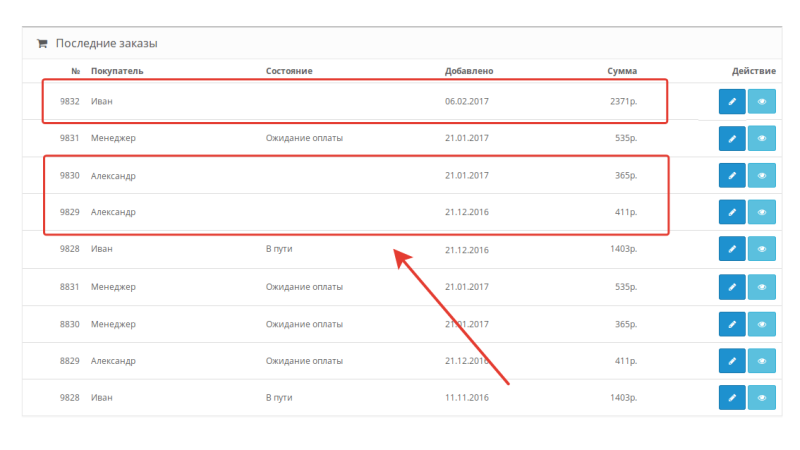Edit order 9828 dated 21.12.2016
This screenshot has width=800, height=450.
click(x=732, y=248)
